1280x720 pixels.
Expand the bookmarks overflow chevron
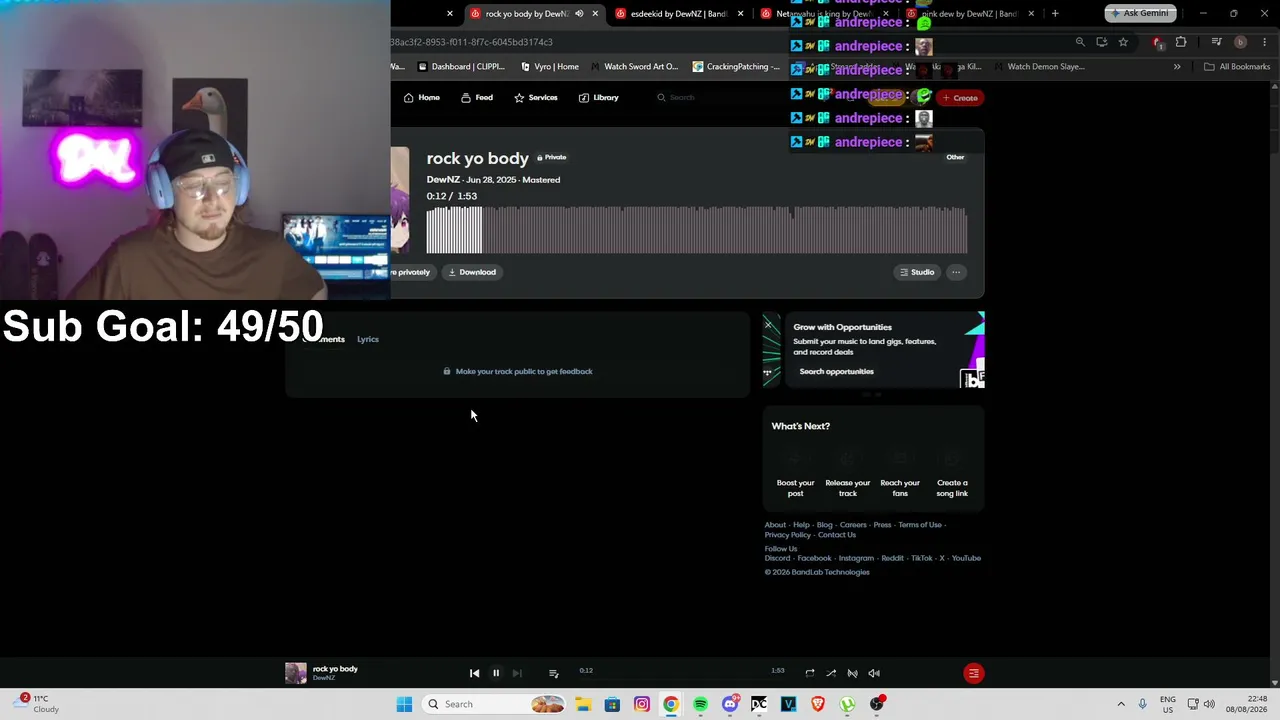[x=1177, y=67]
